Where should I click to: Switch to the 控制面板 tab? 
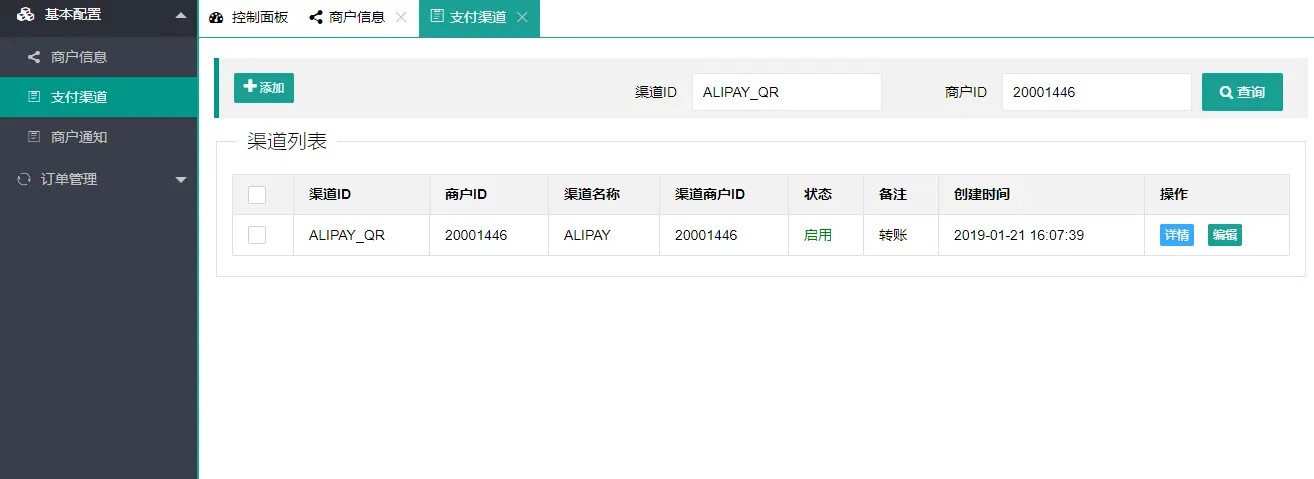click(x=248, y=18)
